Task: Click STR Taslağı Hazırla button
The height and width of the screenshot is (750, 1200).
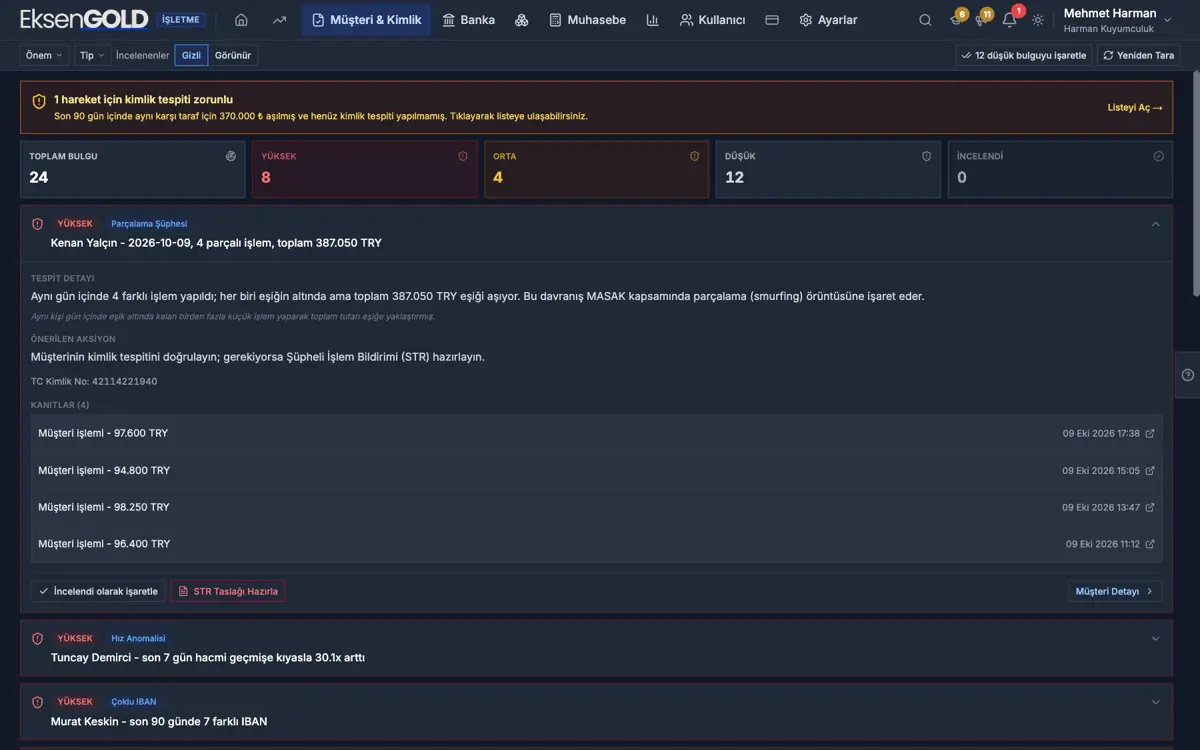Action: pyautogui.click(x=228, y=591)
